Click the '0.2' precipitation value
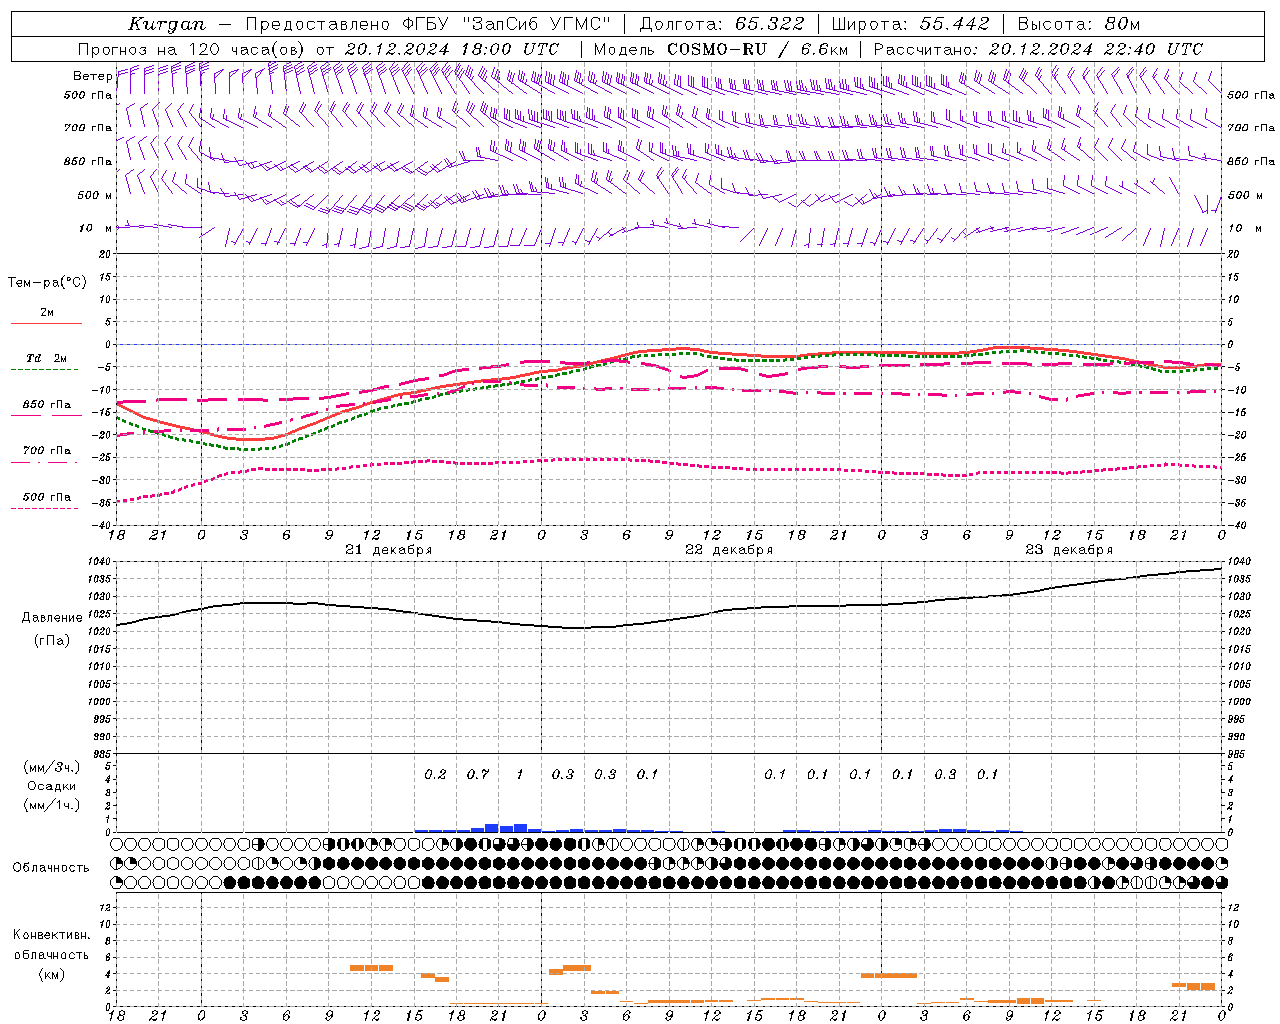 (435, 774)
